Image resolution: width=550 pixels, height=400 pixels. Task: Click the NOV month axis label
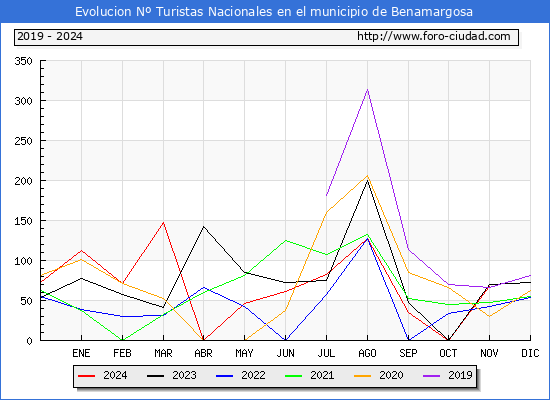pos(489,353)
